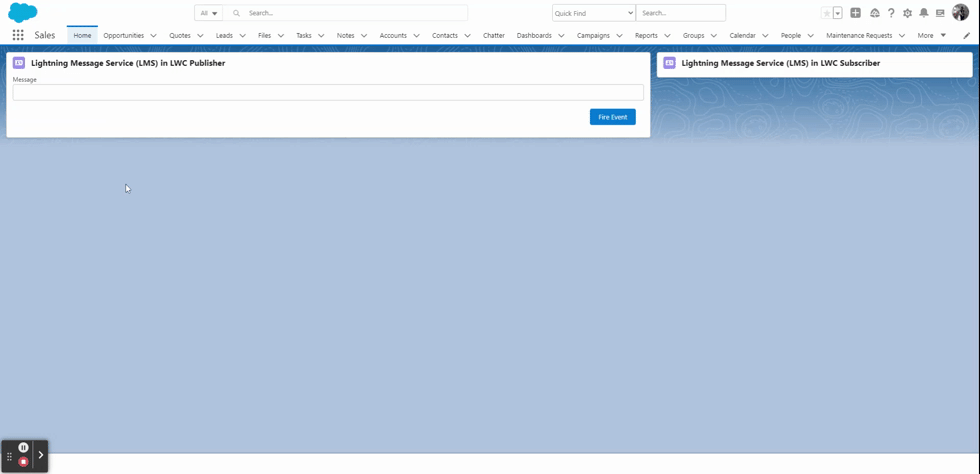980x474 pixels.
Task: Click the Fire Event button
Action: [612, 117]
